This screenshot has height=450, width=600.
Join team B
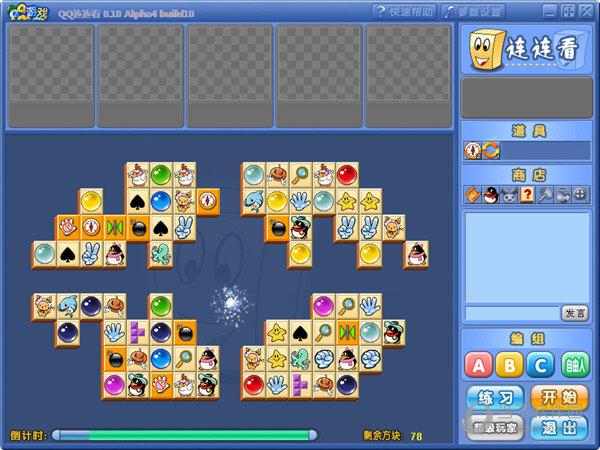[x=511, y=364]
